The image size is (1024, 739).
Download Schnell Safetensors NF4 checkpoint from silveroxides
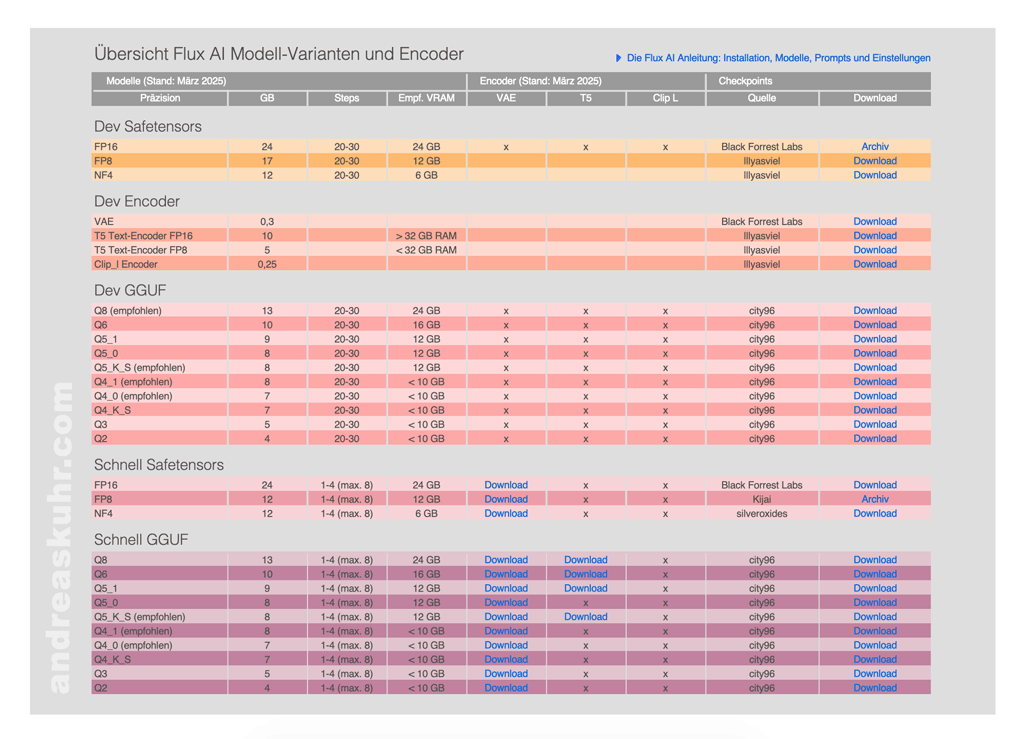coord(874,514)
